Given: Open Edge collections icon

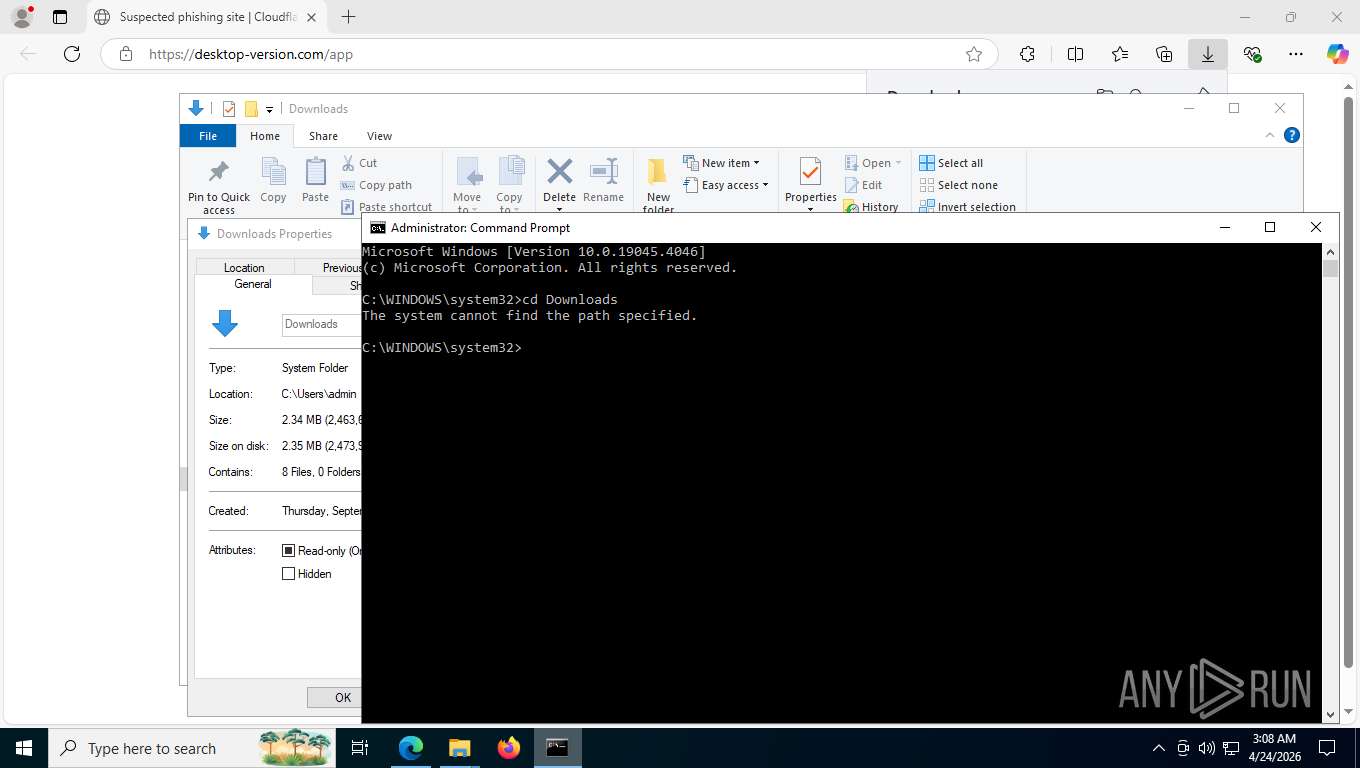Looking at the screenshot, I should click(1163, 54).
